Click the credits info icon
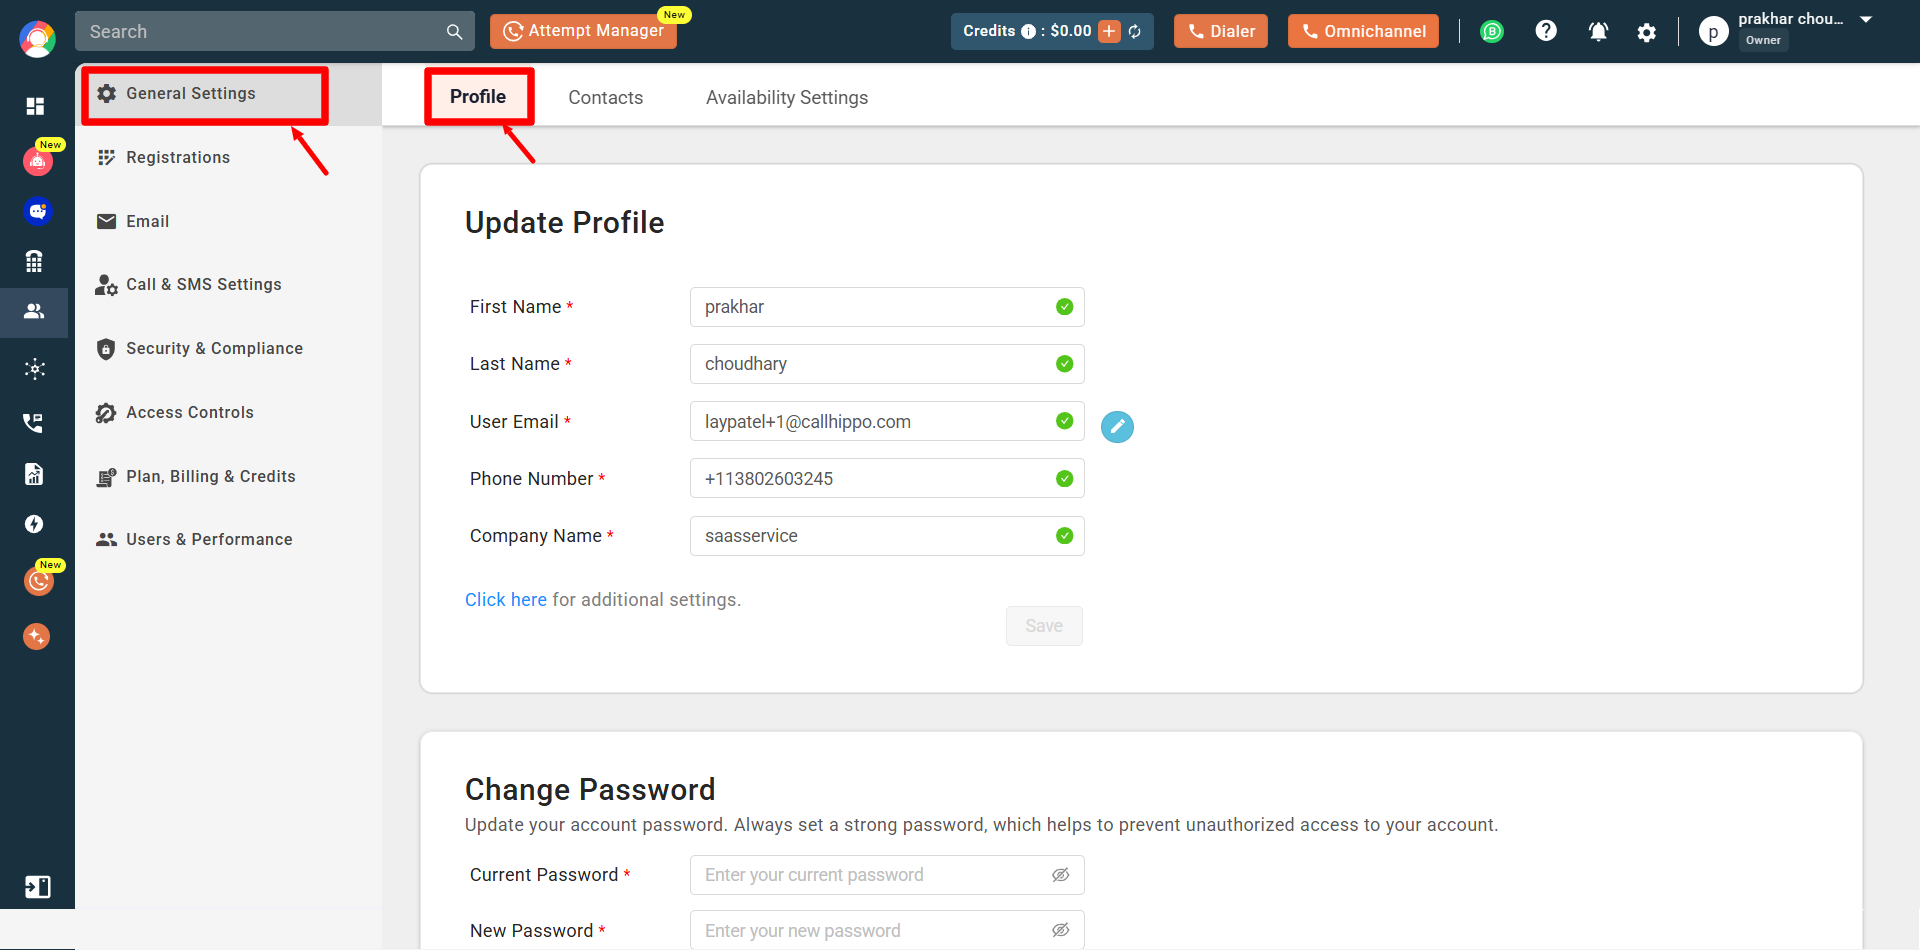 pyautogui.click(x=1028, y=31)
